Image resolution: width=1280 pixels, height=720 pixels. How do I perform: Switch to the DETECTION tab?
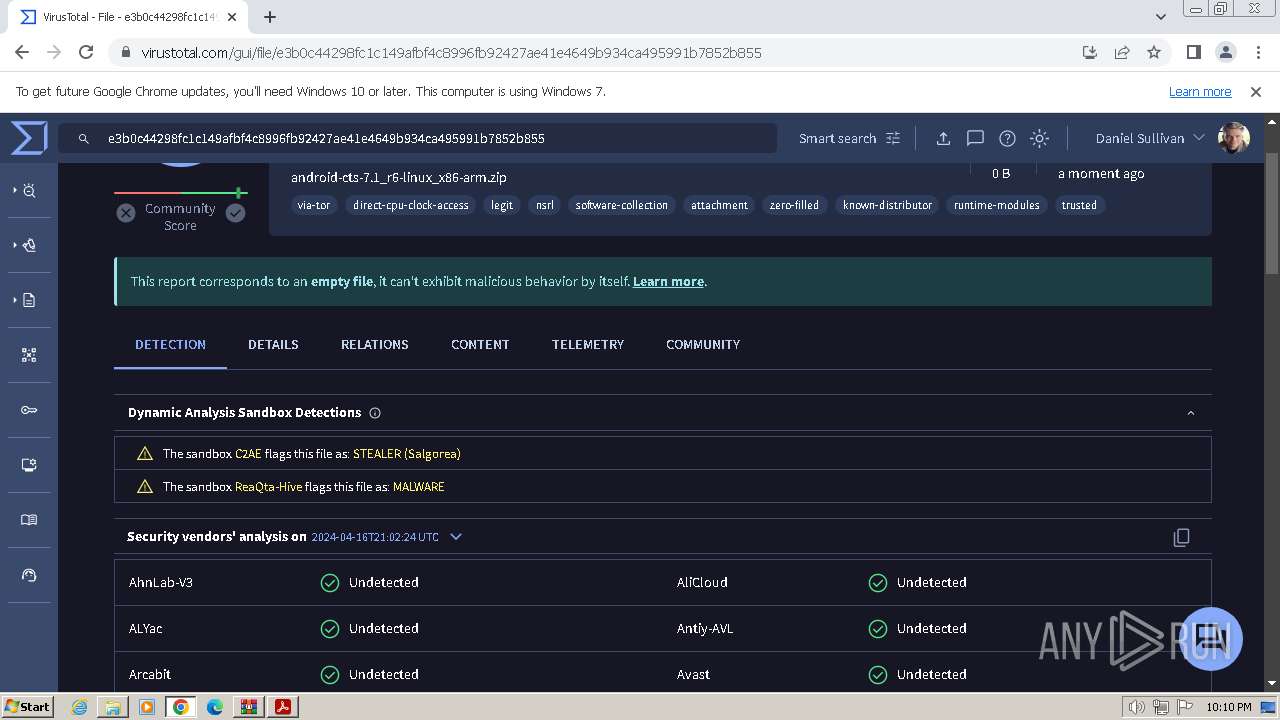pos(170,344)
